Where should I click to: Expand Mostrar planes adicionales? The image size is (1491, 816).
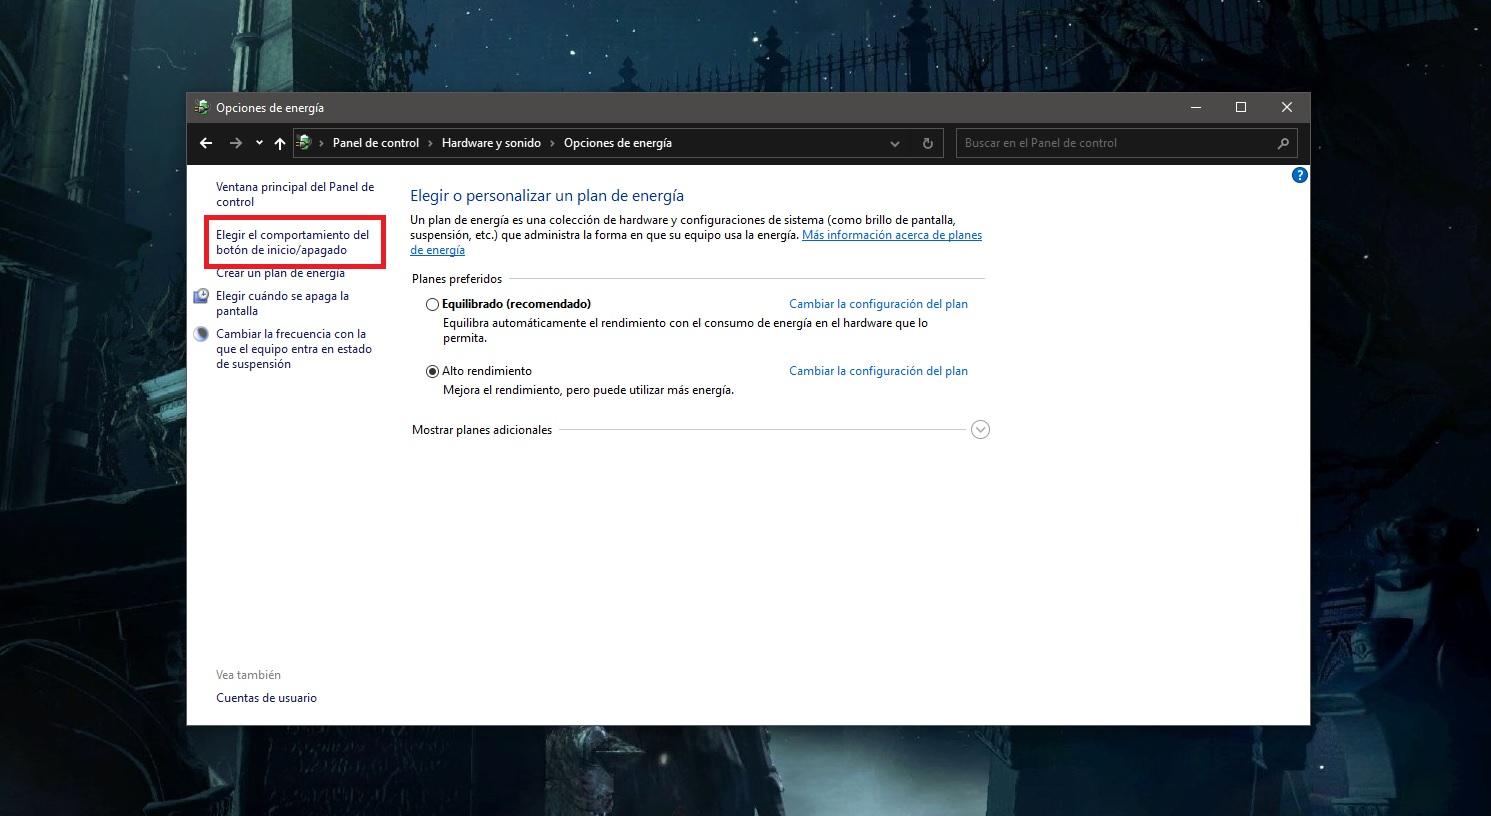tap(980, 429)
